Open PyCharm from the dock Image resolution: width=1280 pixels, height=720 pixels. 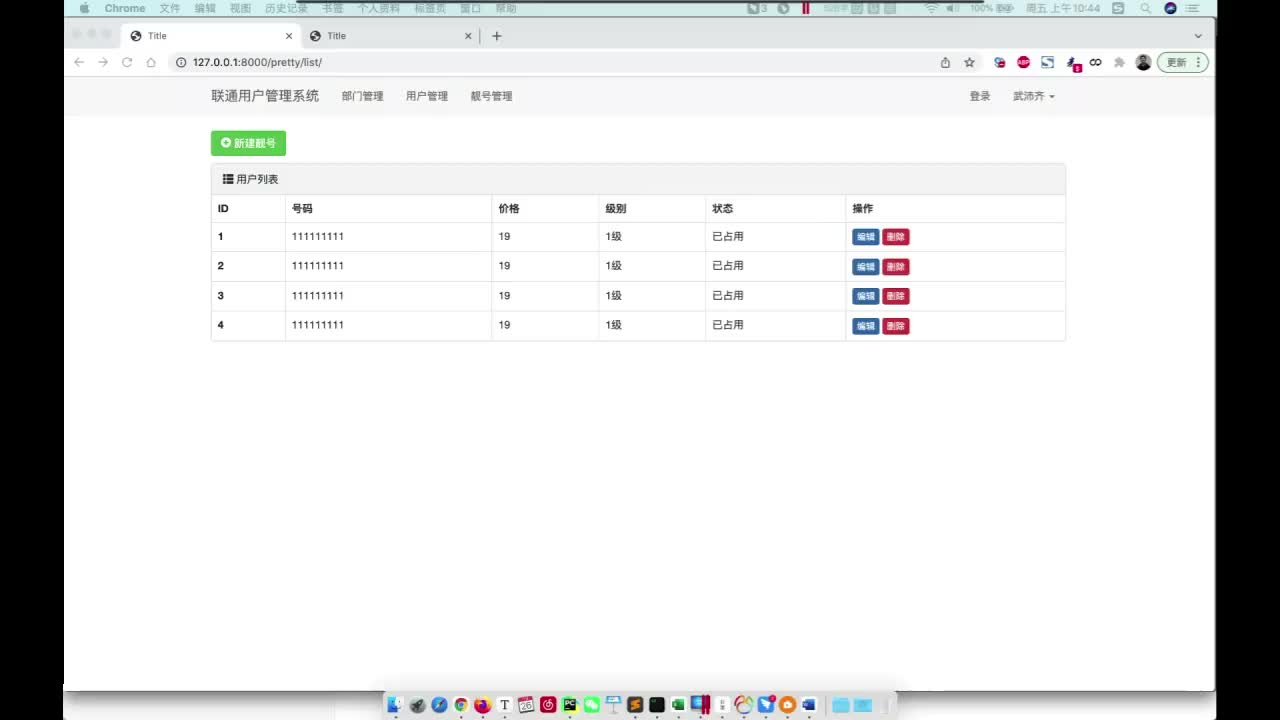click(x=570, y=705)
